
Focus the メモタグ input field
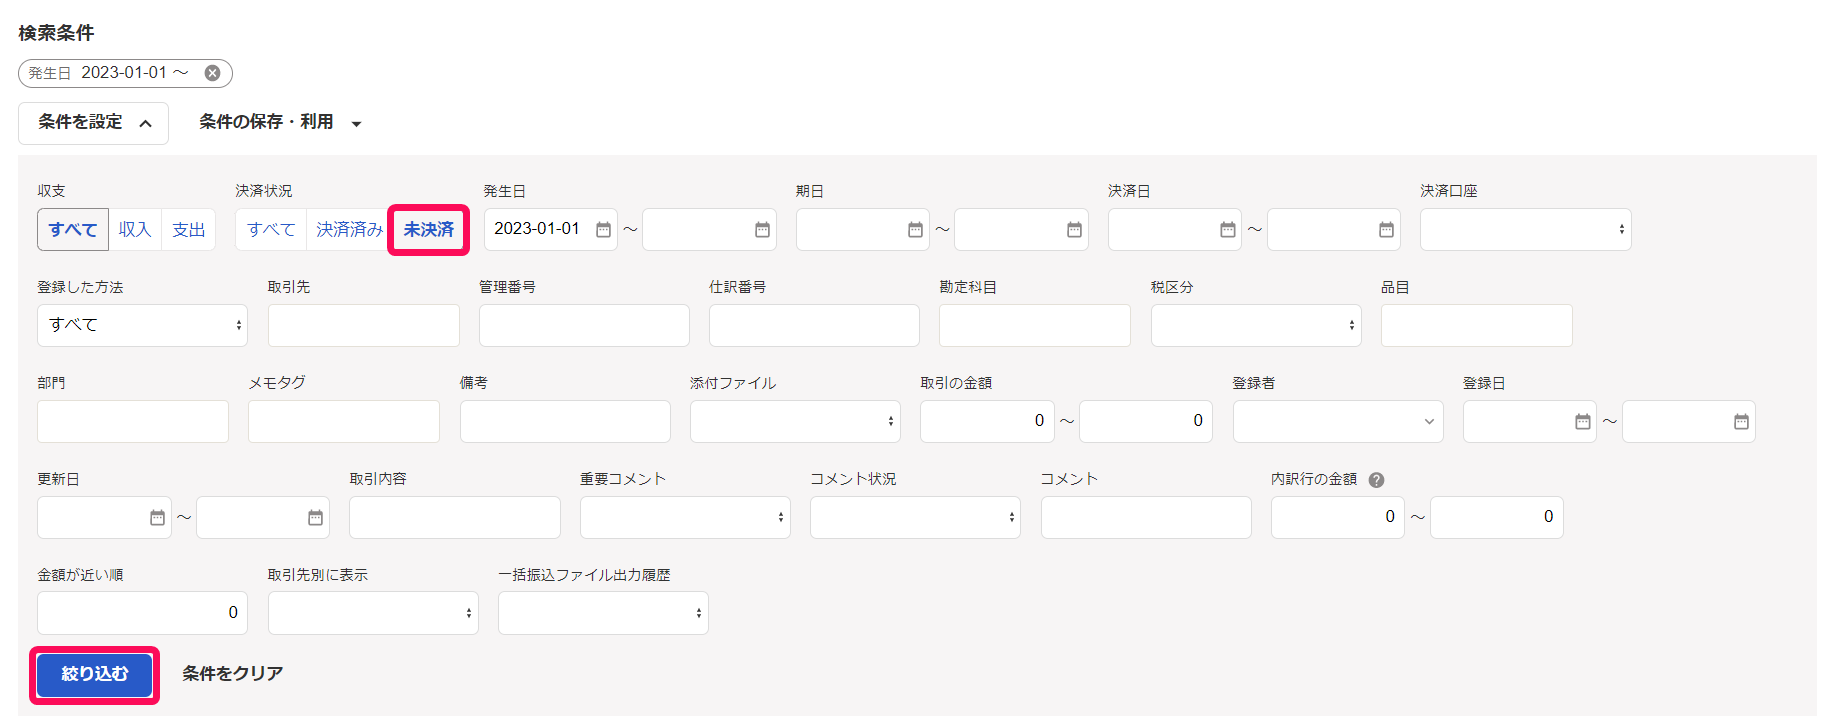344,422
